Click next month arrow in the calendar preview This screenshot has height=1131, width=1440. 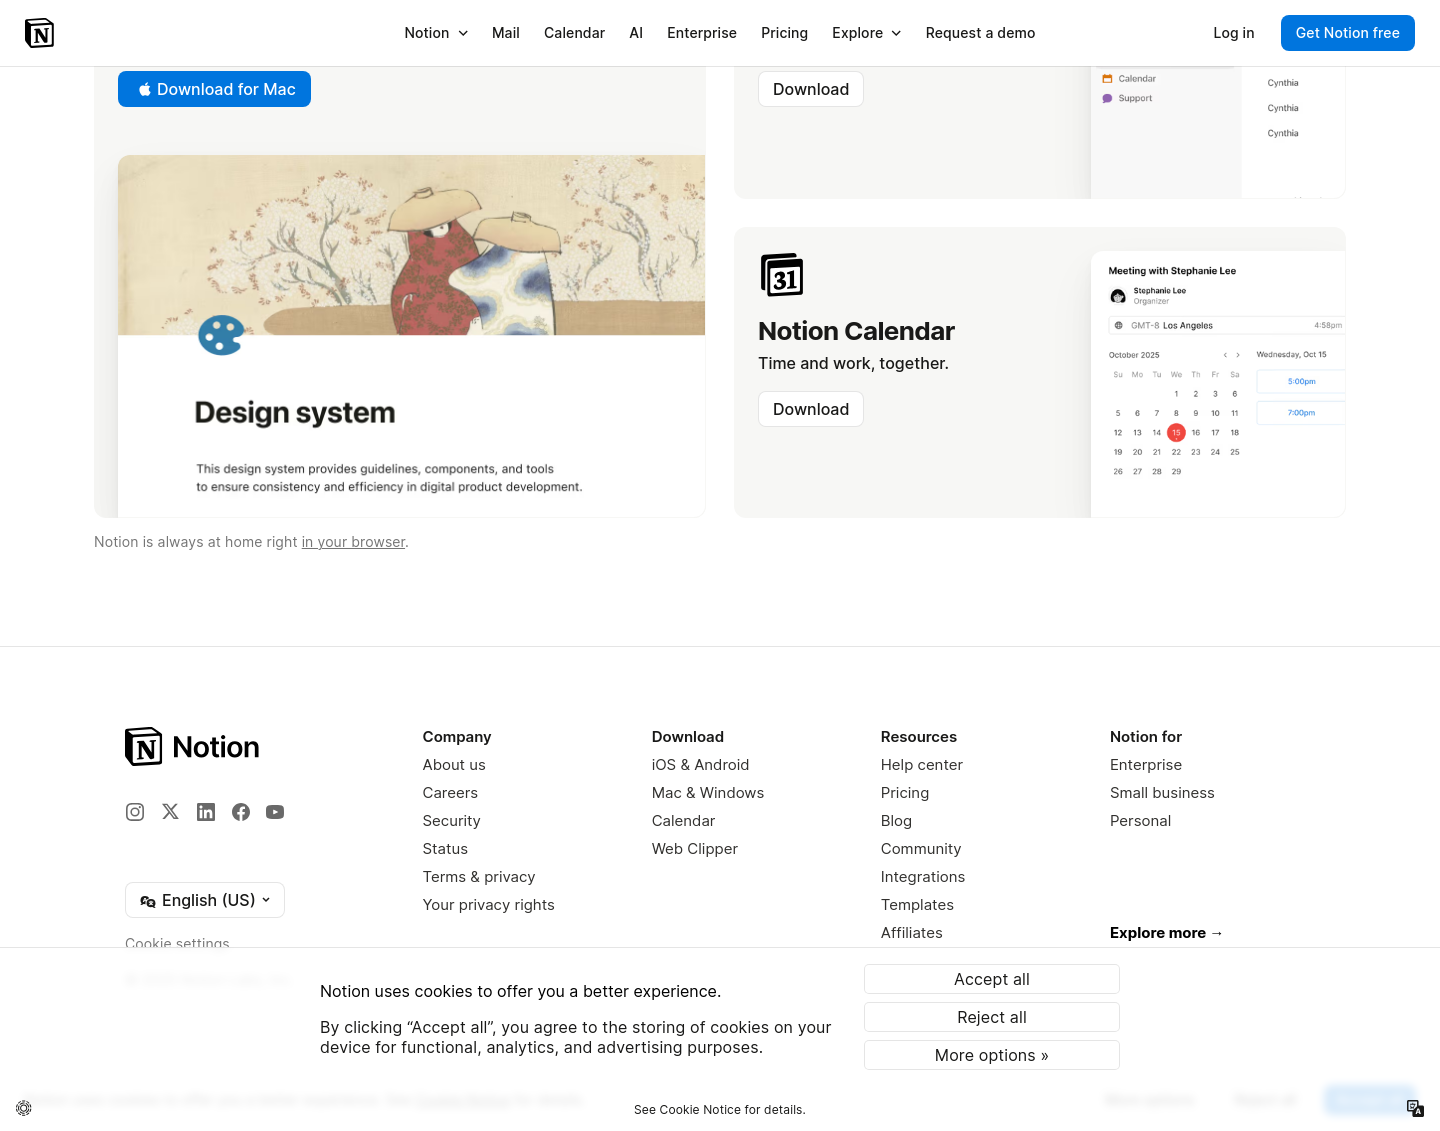1238,355
